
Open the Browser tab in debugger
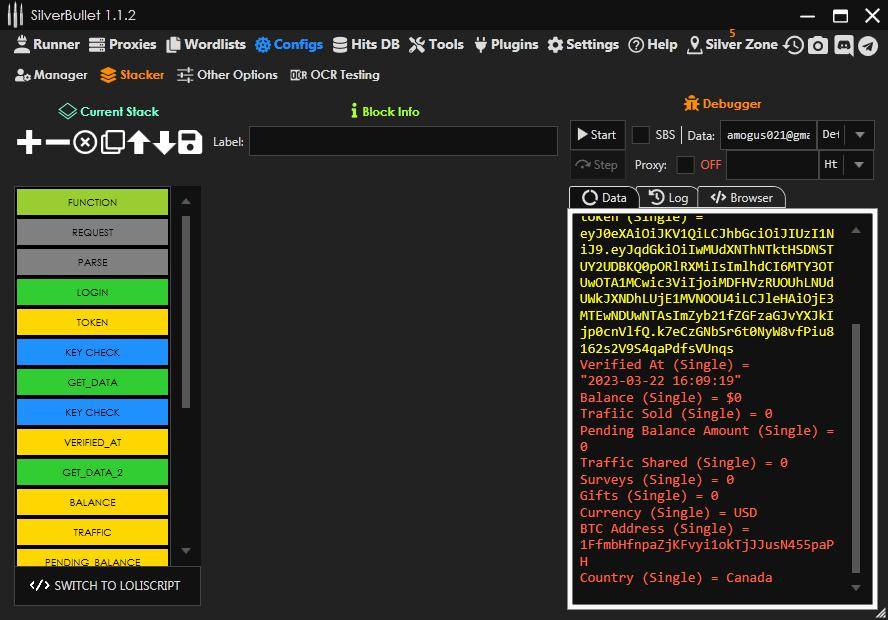[x=741, y=198]
